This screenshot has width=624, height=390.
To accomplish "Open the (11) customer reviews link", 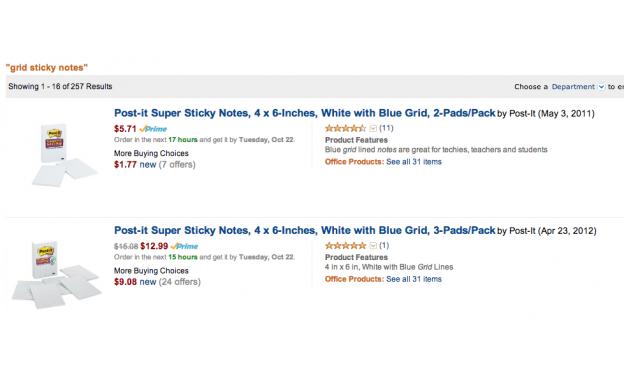I will [386, 128].
